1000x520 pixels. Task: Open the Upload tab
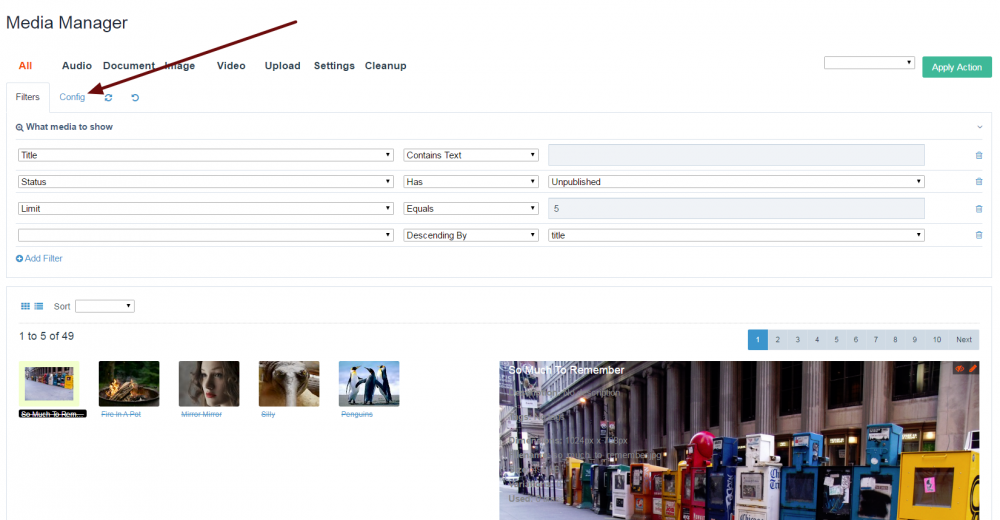tap(283, 66)
